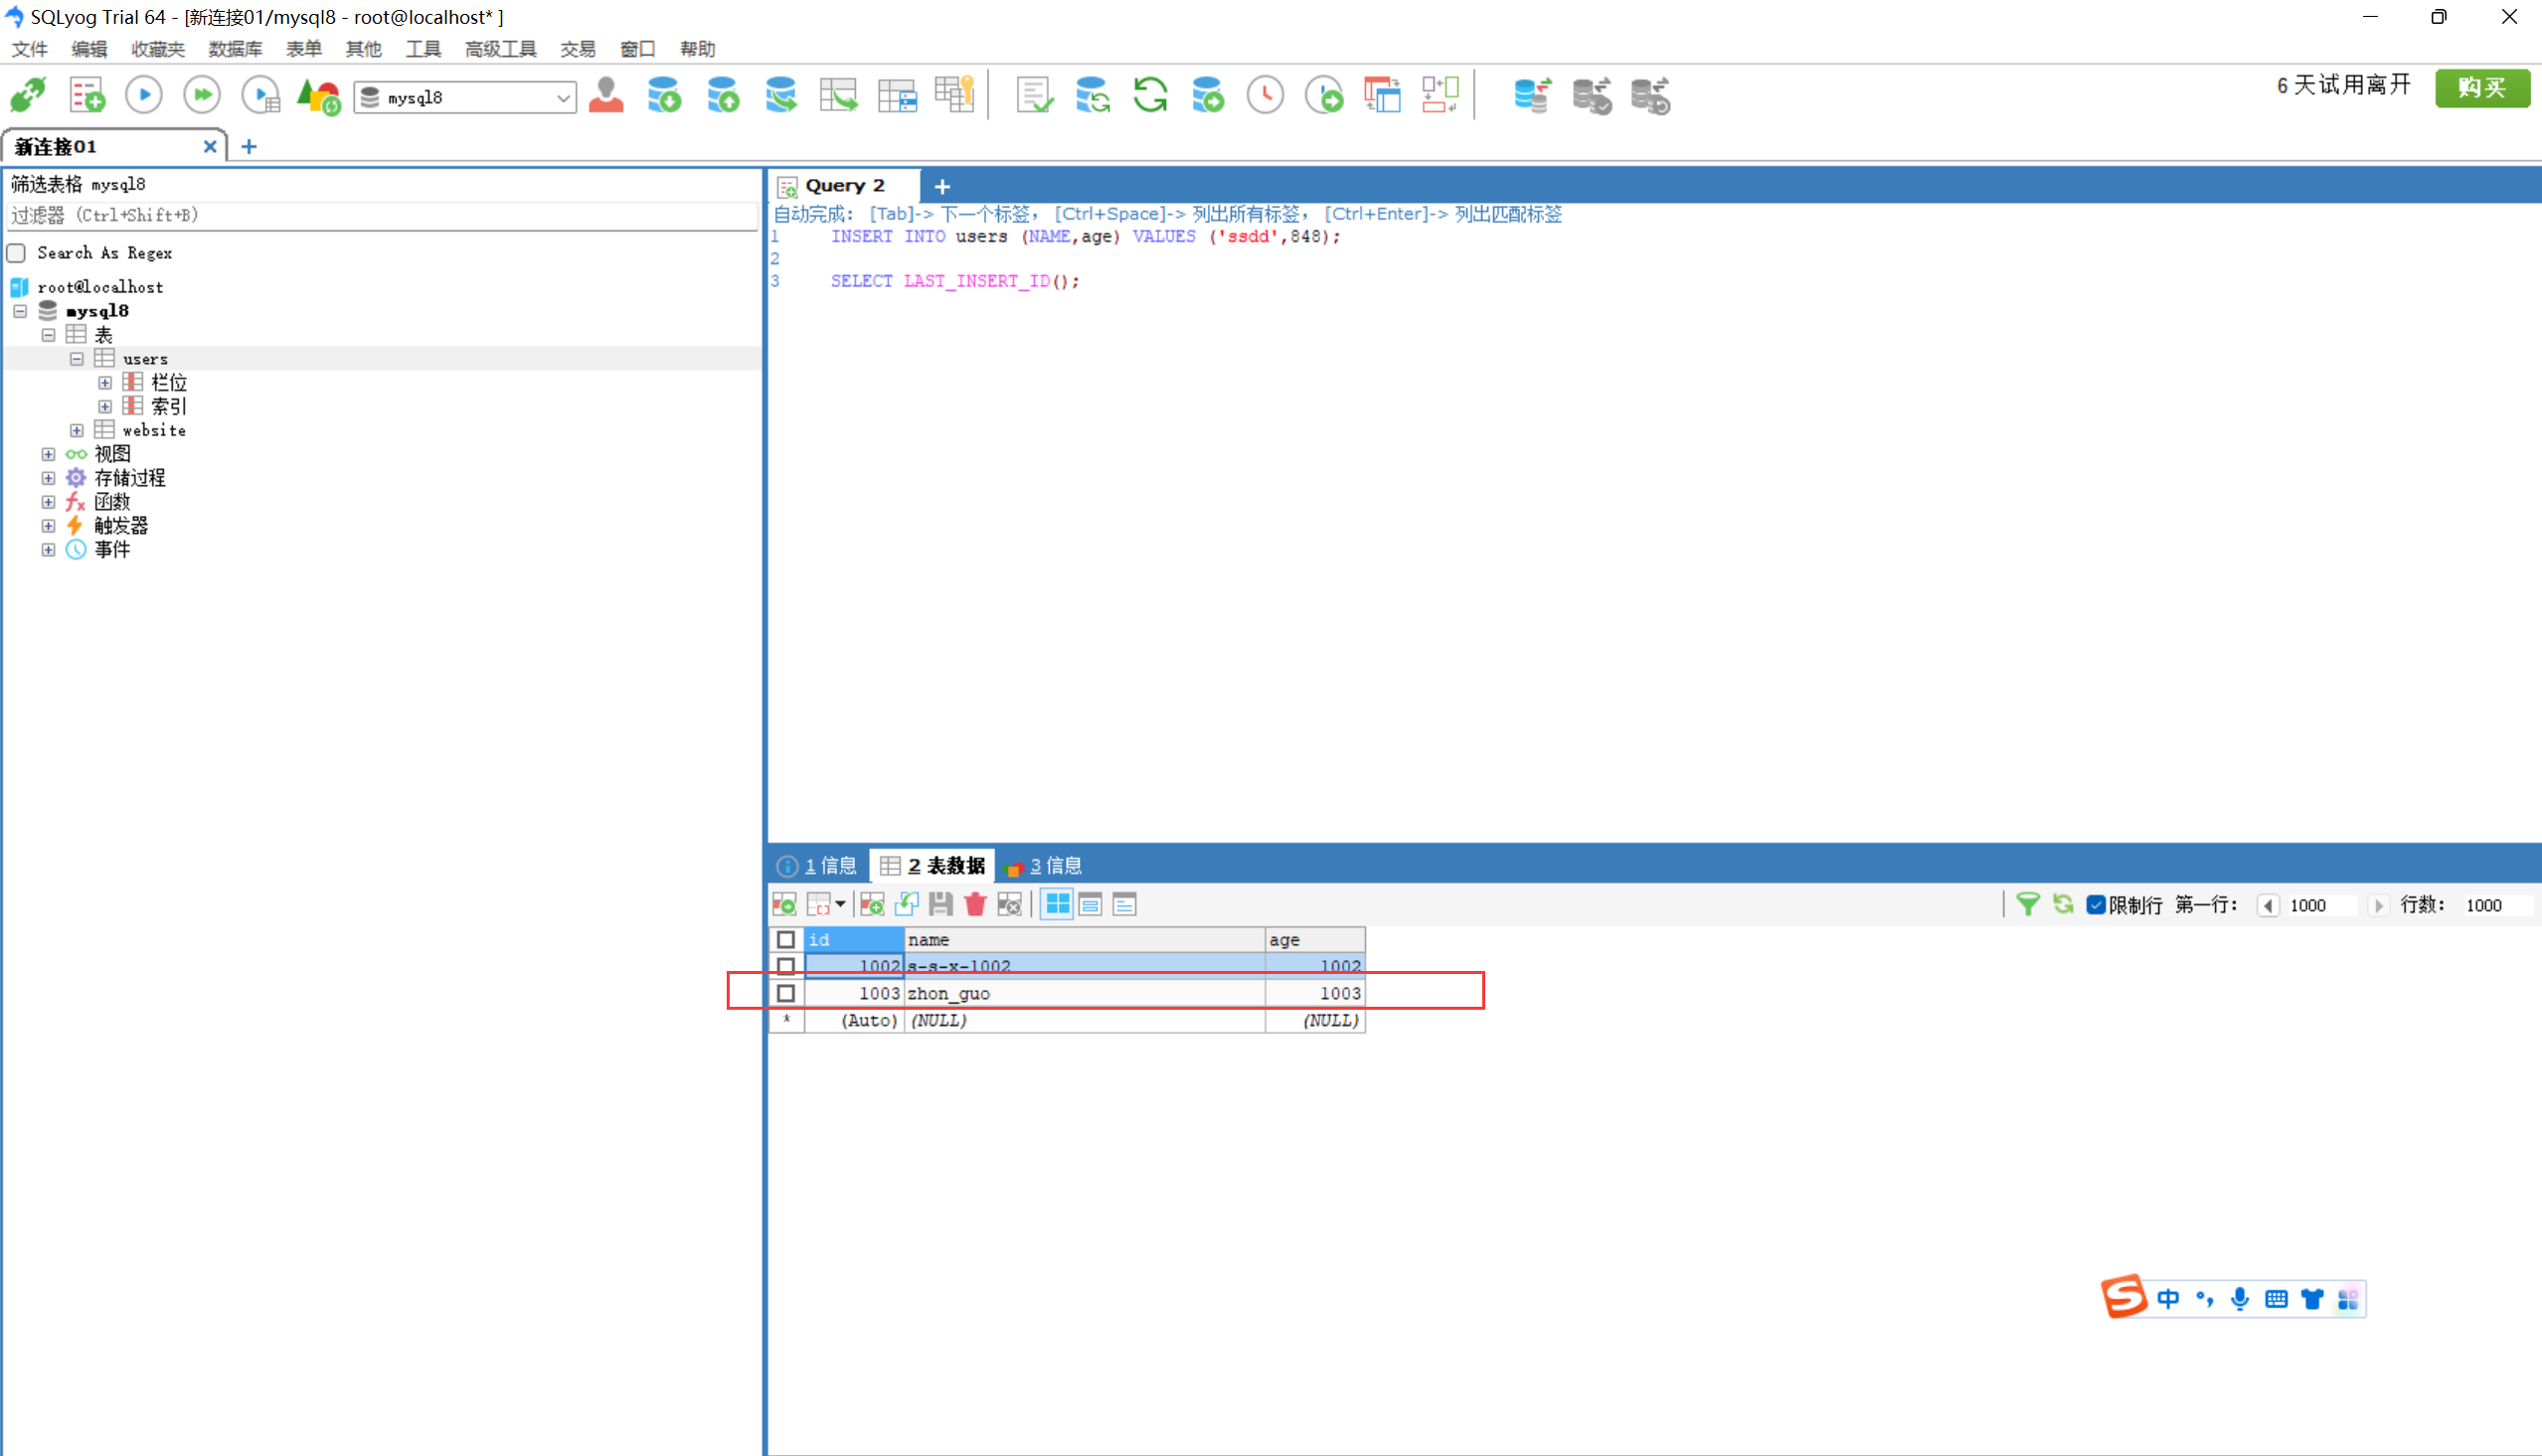Expand the website table node
Screen dimensions: 2542x1456
coord(77,431)
